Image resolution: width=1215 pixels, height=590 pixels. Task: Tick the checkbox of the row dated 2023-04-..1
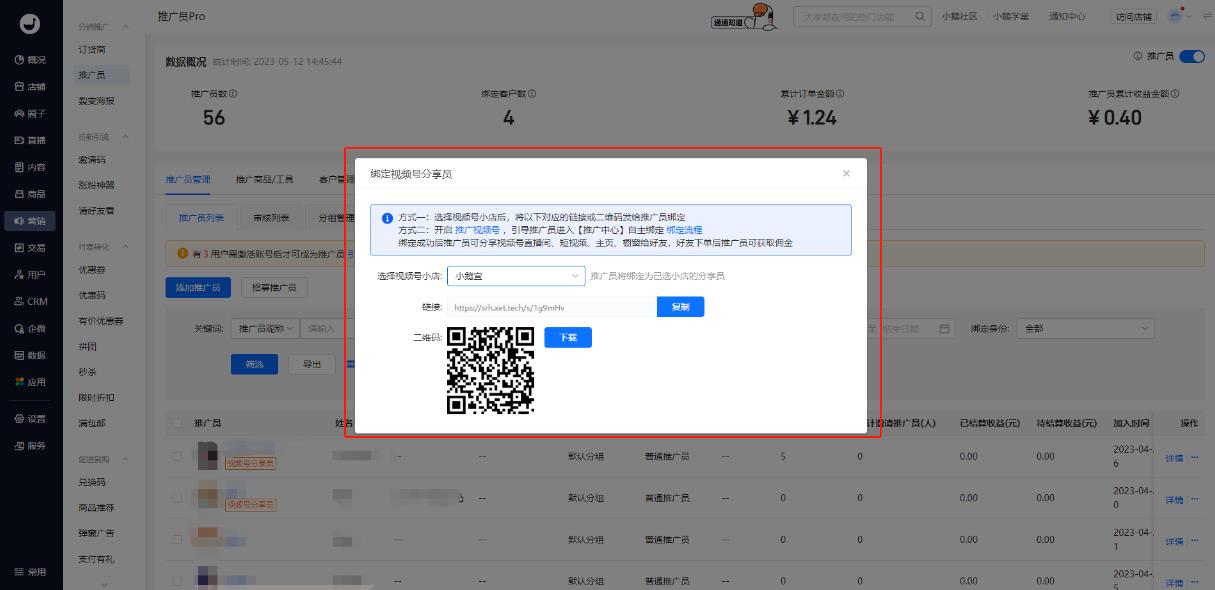click(177, 539)
